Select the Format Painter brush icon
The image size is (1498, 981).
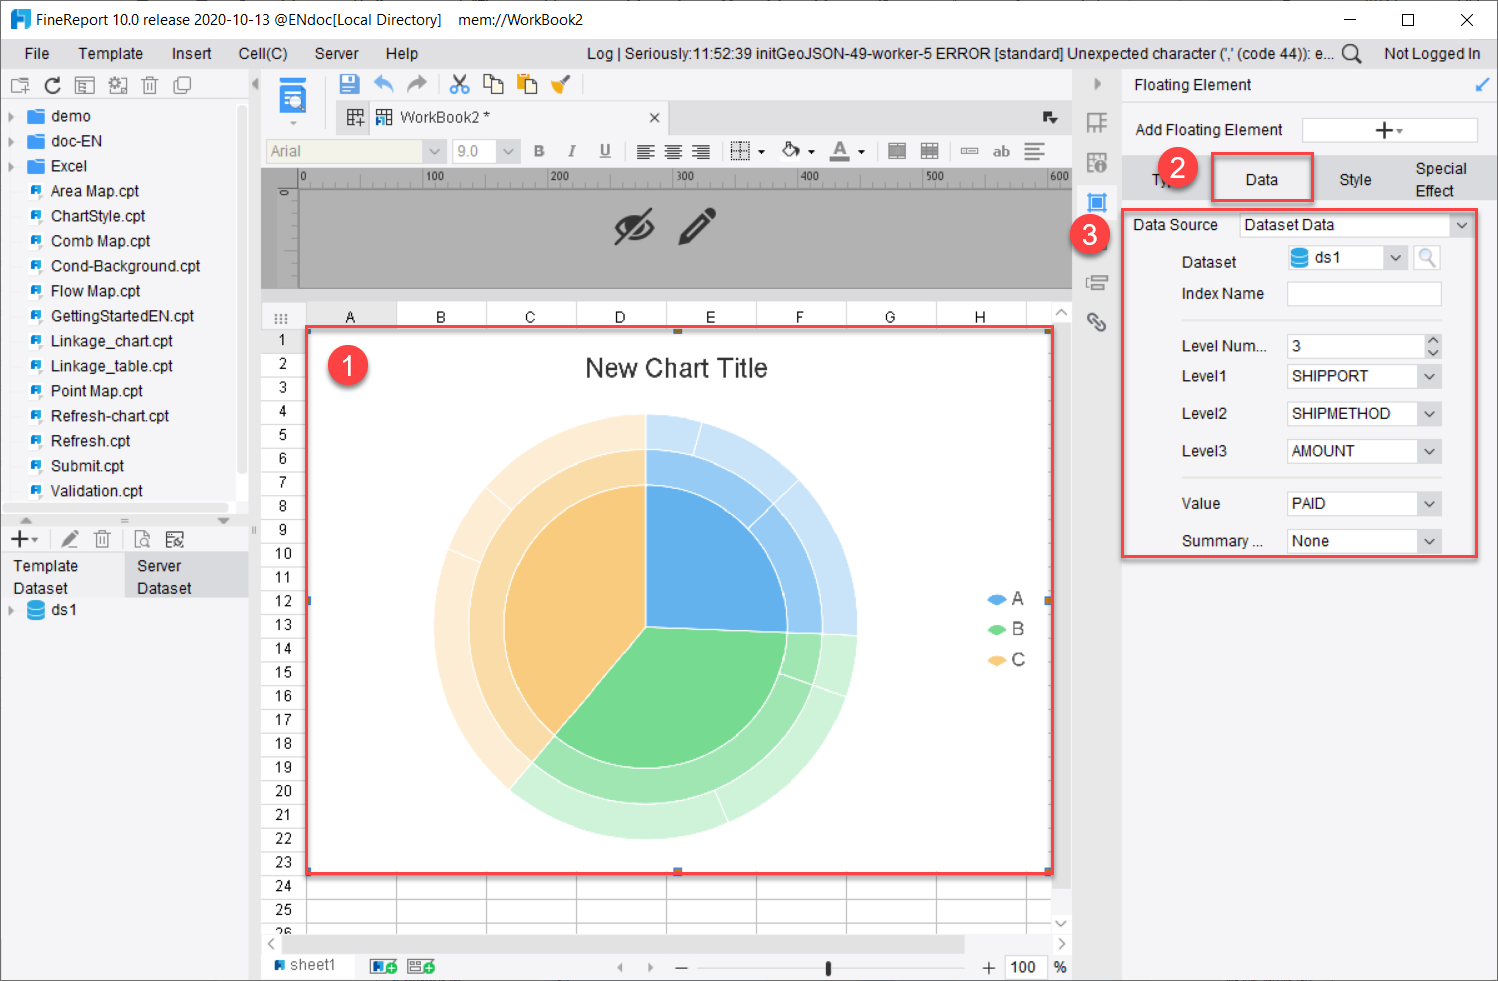(x=561, y=84)
